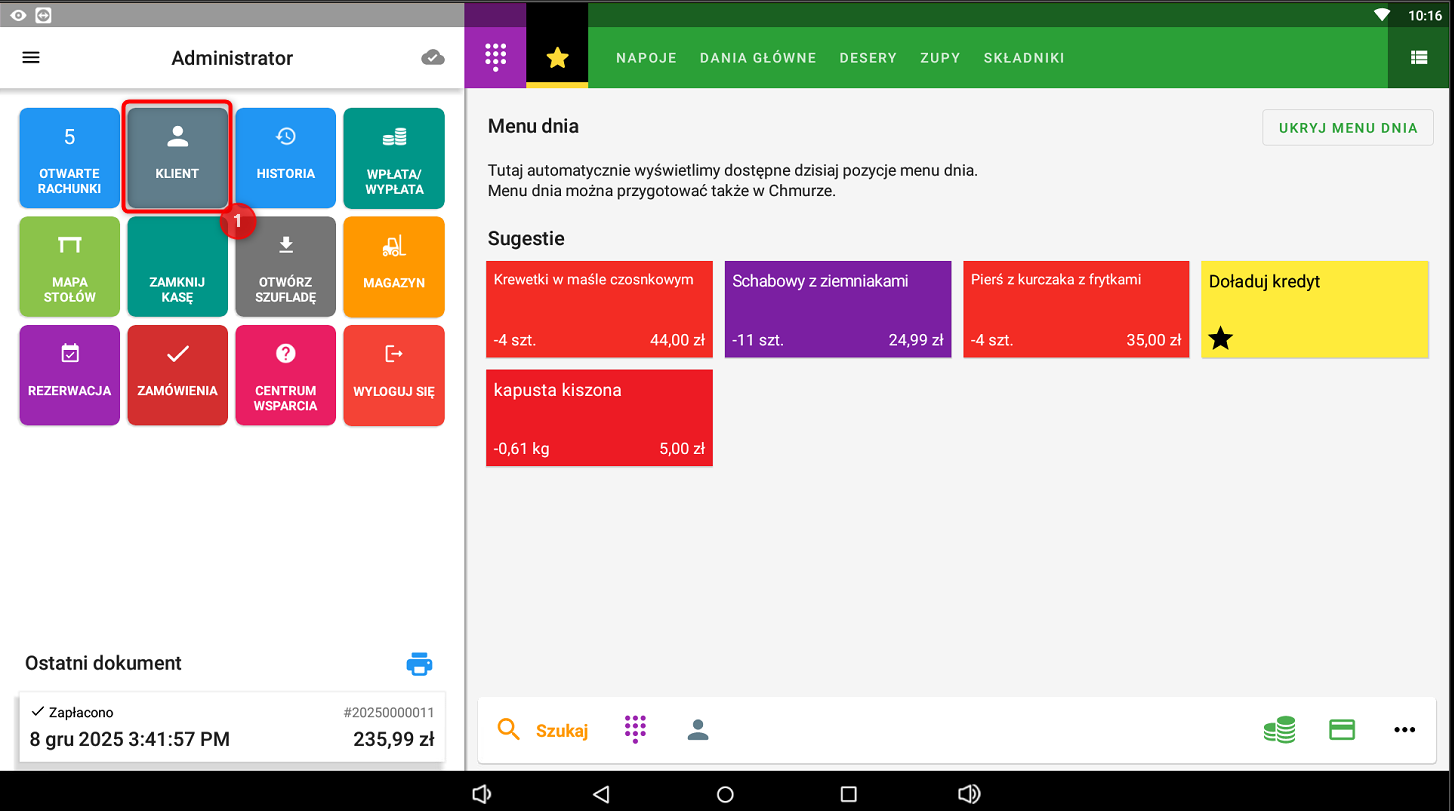
Task: Select the favorites star tab
Action: (557, 58)
